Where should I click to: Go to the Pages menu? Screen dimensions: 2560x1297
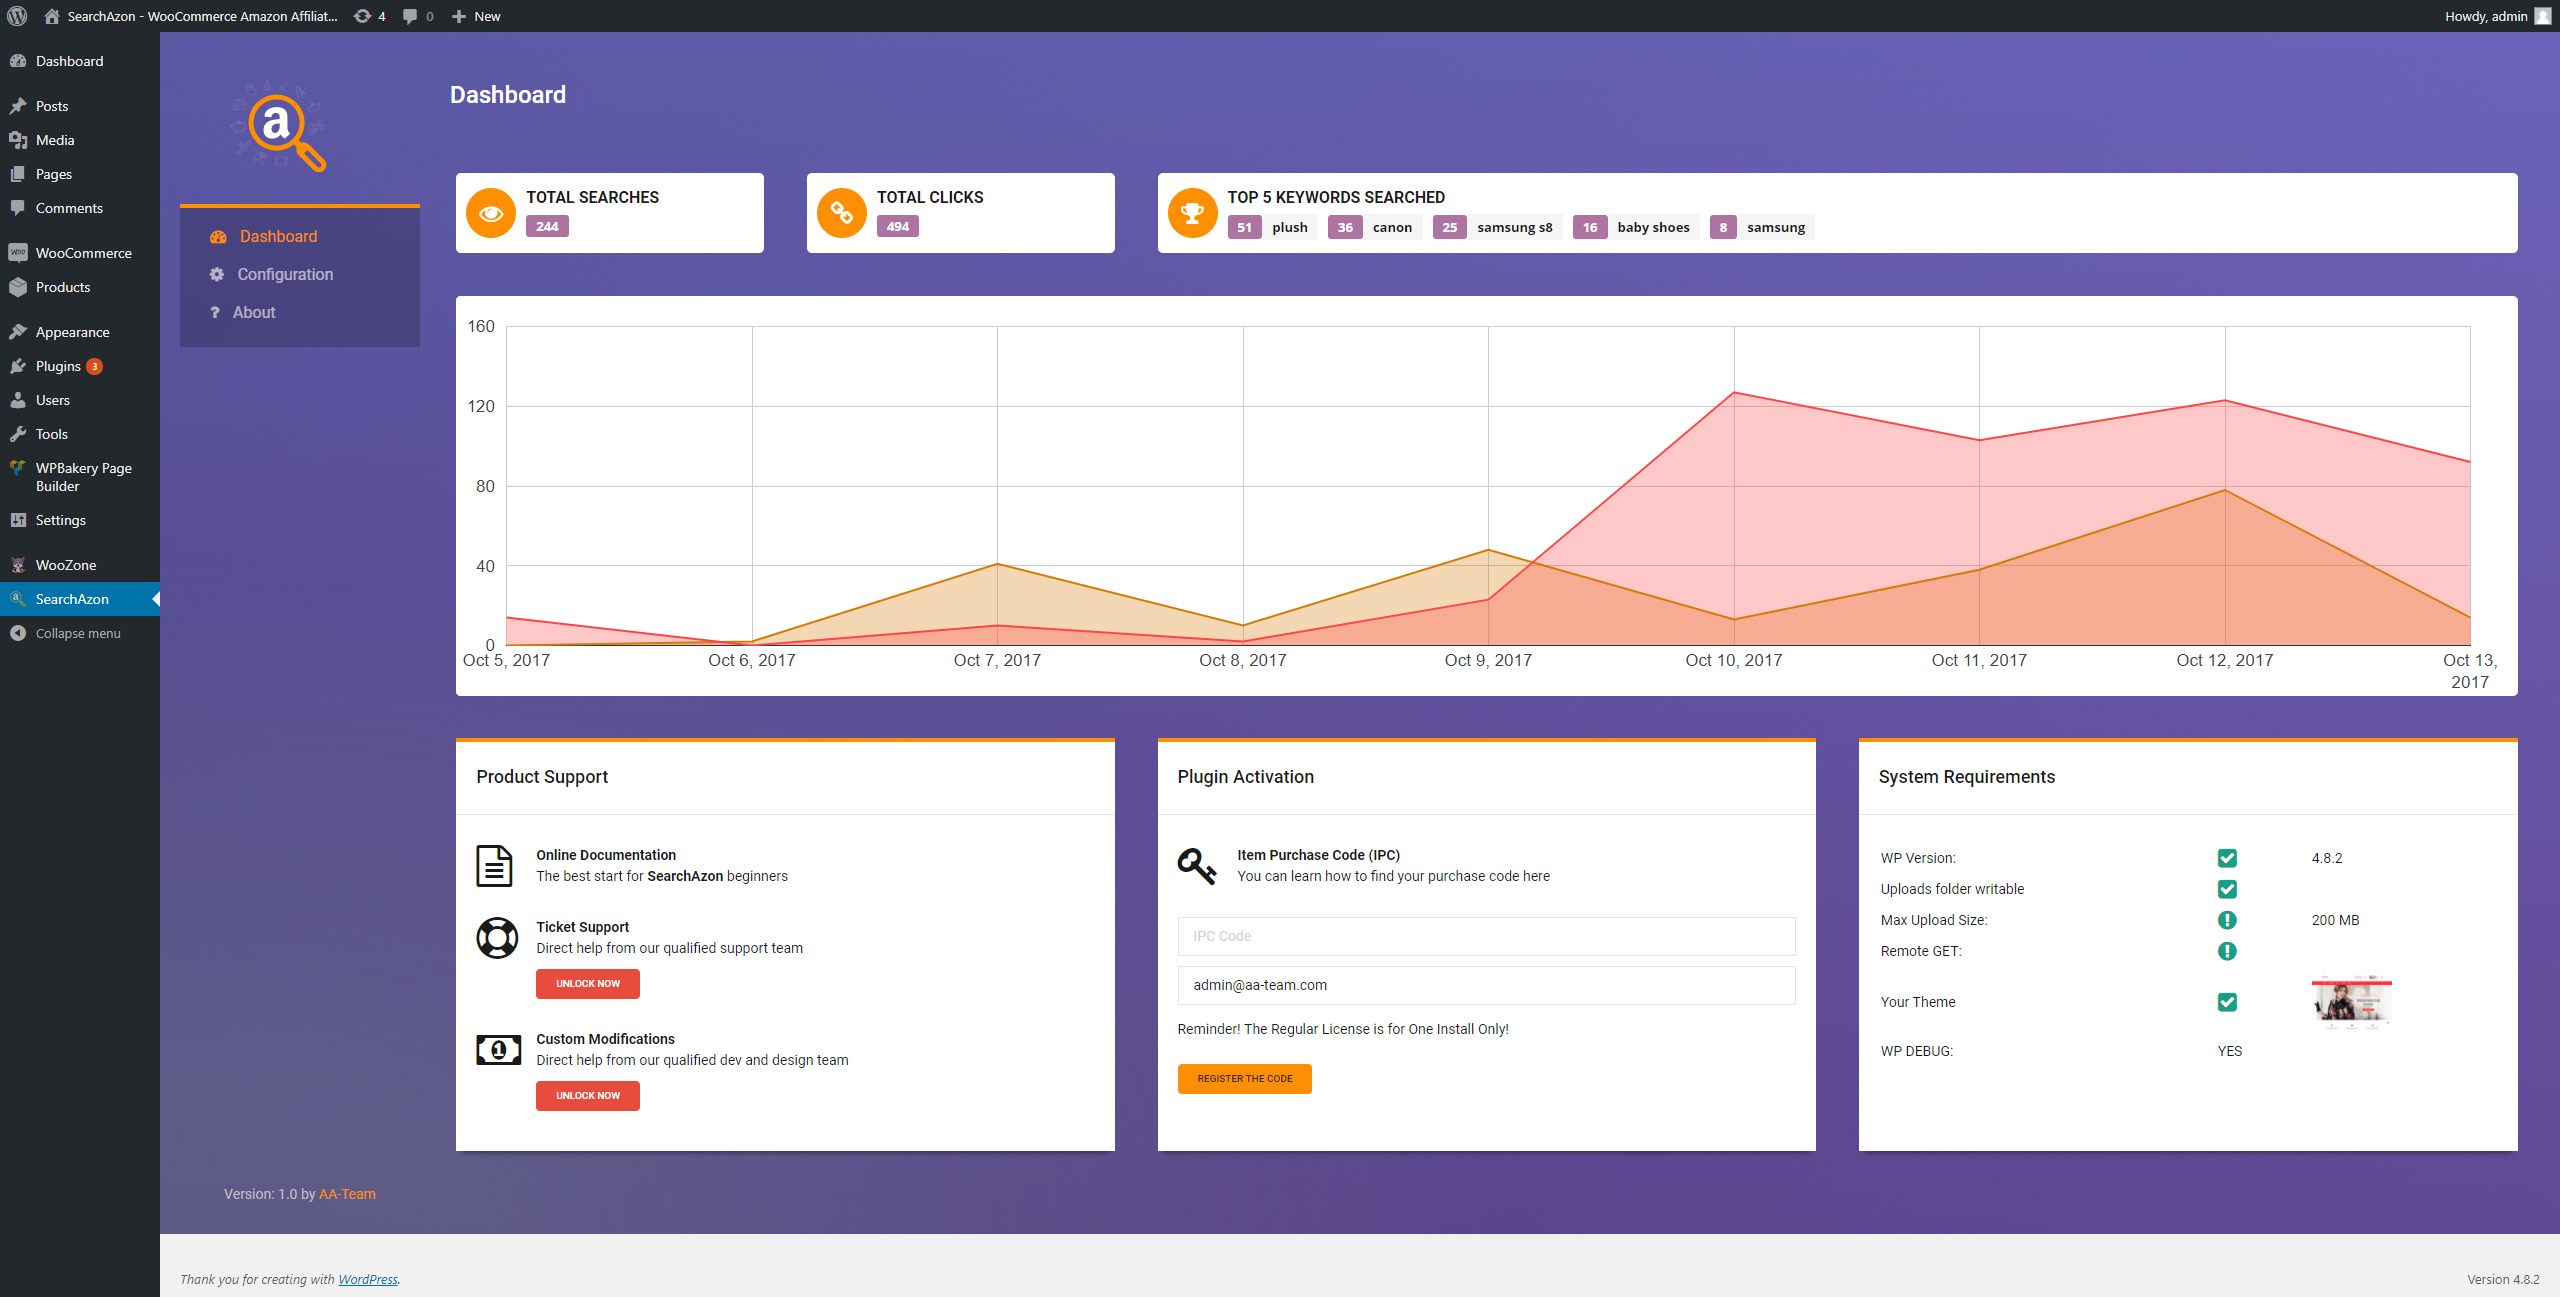80,174
